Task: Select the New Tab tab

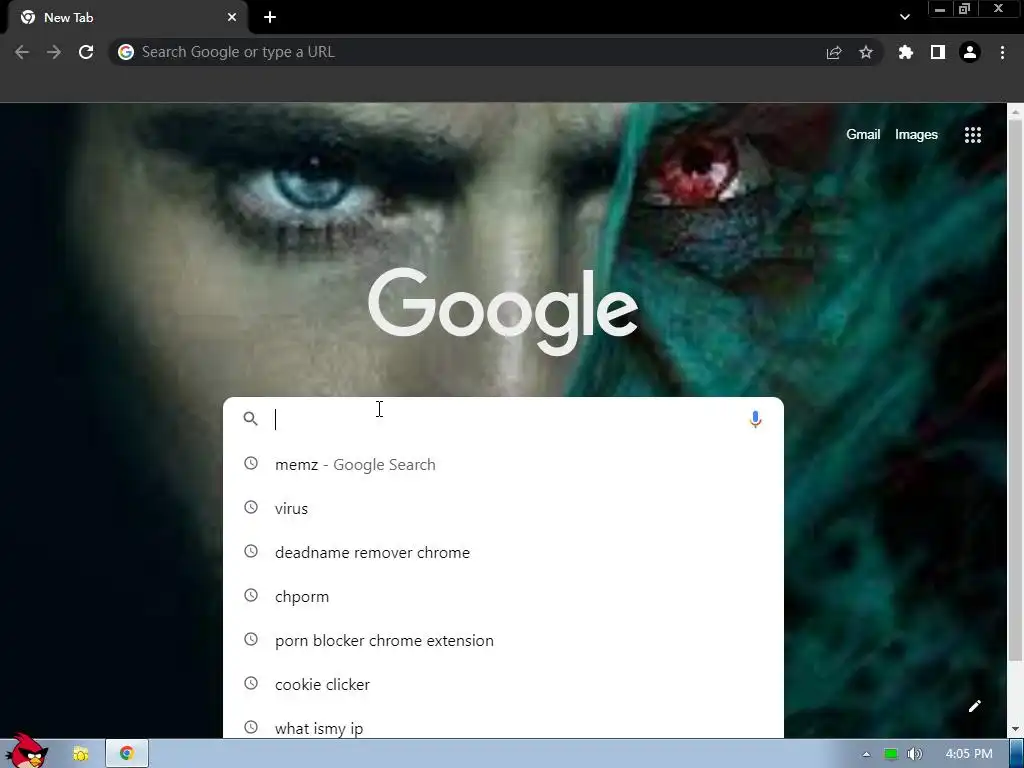Action: pyautogui.click(x=127, y=18)
